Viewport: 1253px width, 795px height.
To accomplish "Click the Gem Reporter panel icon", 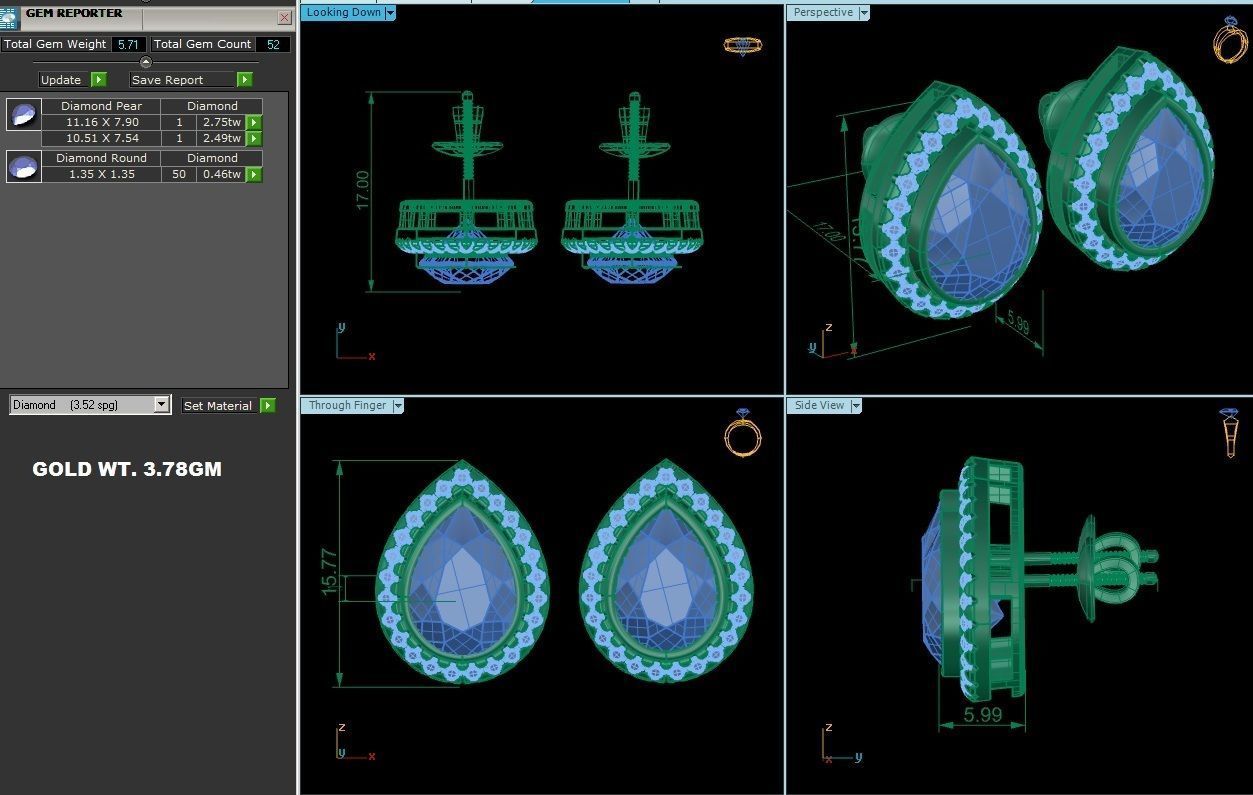I will [9, 17].
